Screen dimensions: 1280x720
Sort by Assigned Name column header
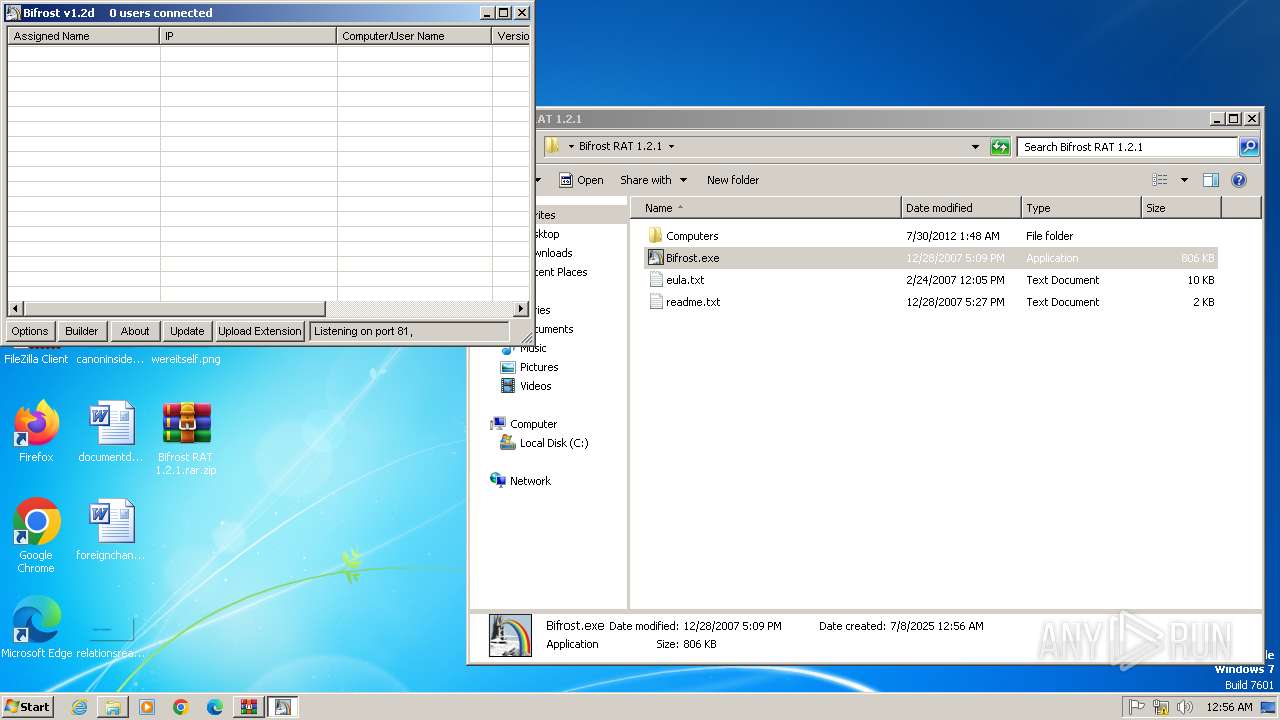tap(84, 36)
